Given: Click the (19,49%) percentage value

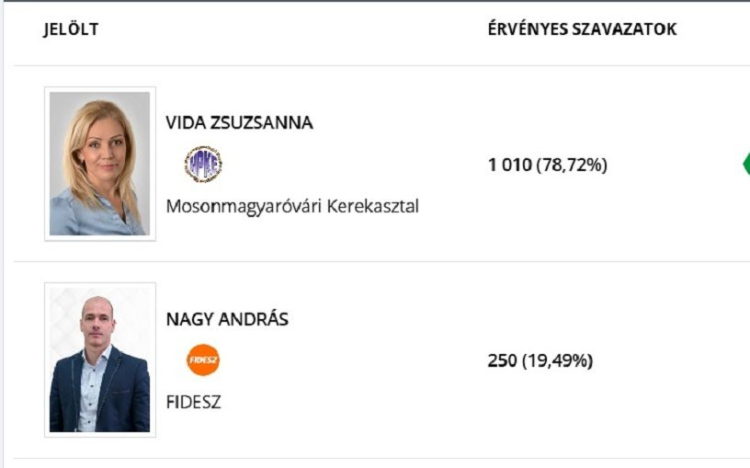Looking at the screenshot, I should point(557,360).
